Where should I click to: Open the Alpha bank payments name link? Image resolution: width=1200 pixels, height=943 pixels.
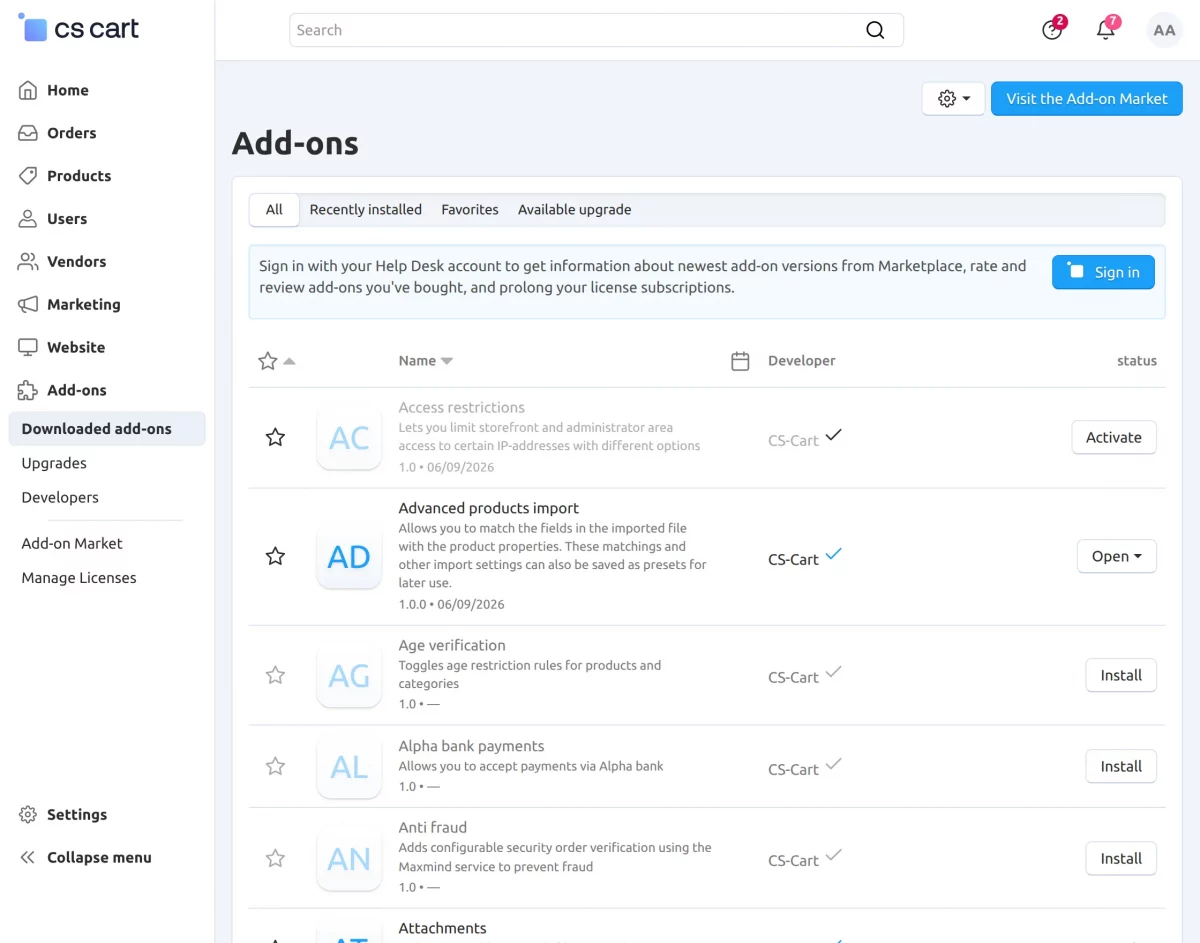(x=471, y=746)
